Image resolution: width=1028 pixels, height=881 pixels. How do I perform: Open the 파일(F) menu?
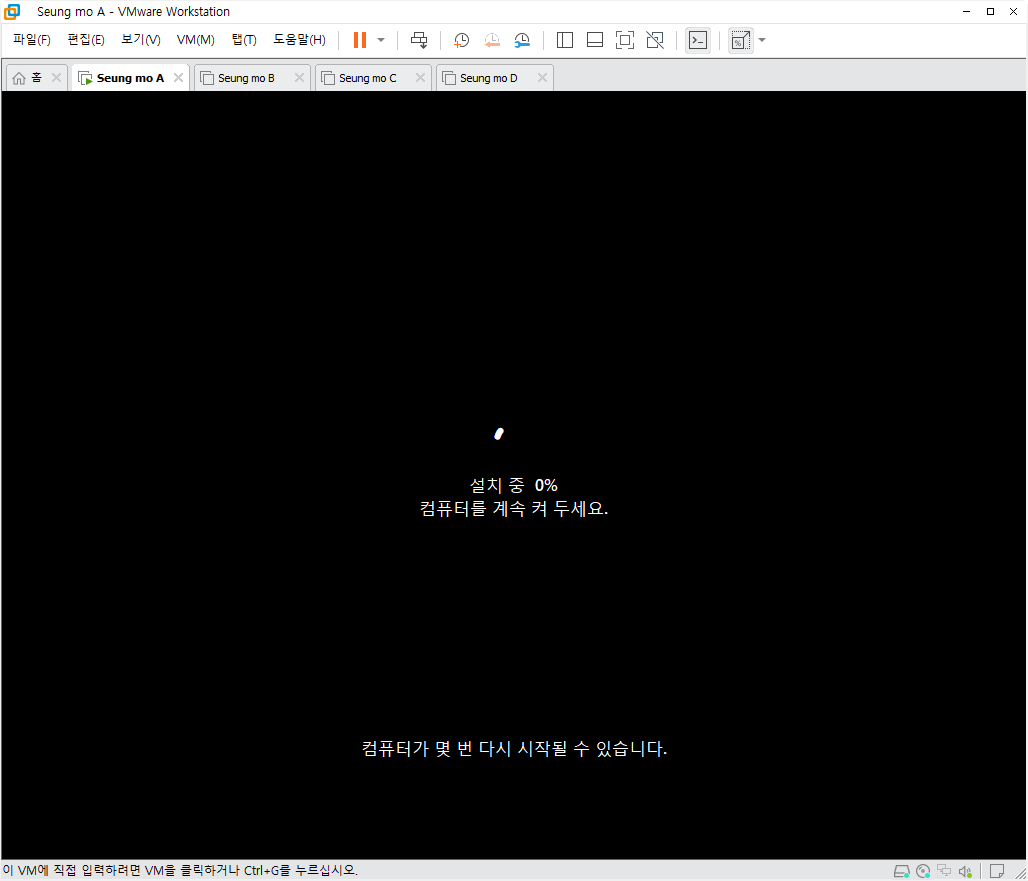pyautogui.click(x=31, y=39)
